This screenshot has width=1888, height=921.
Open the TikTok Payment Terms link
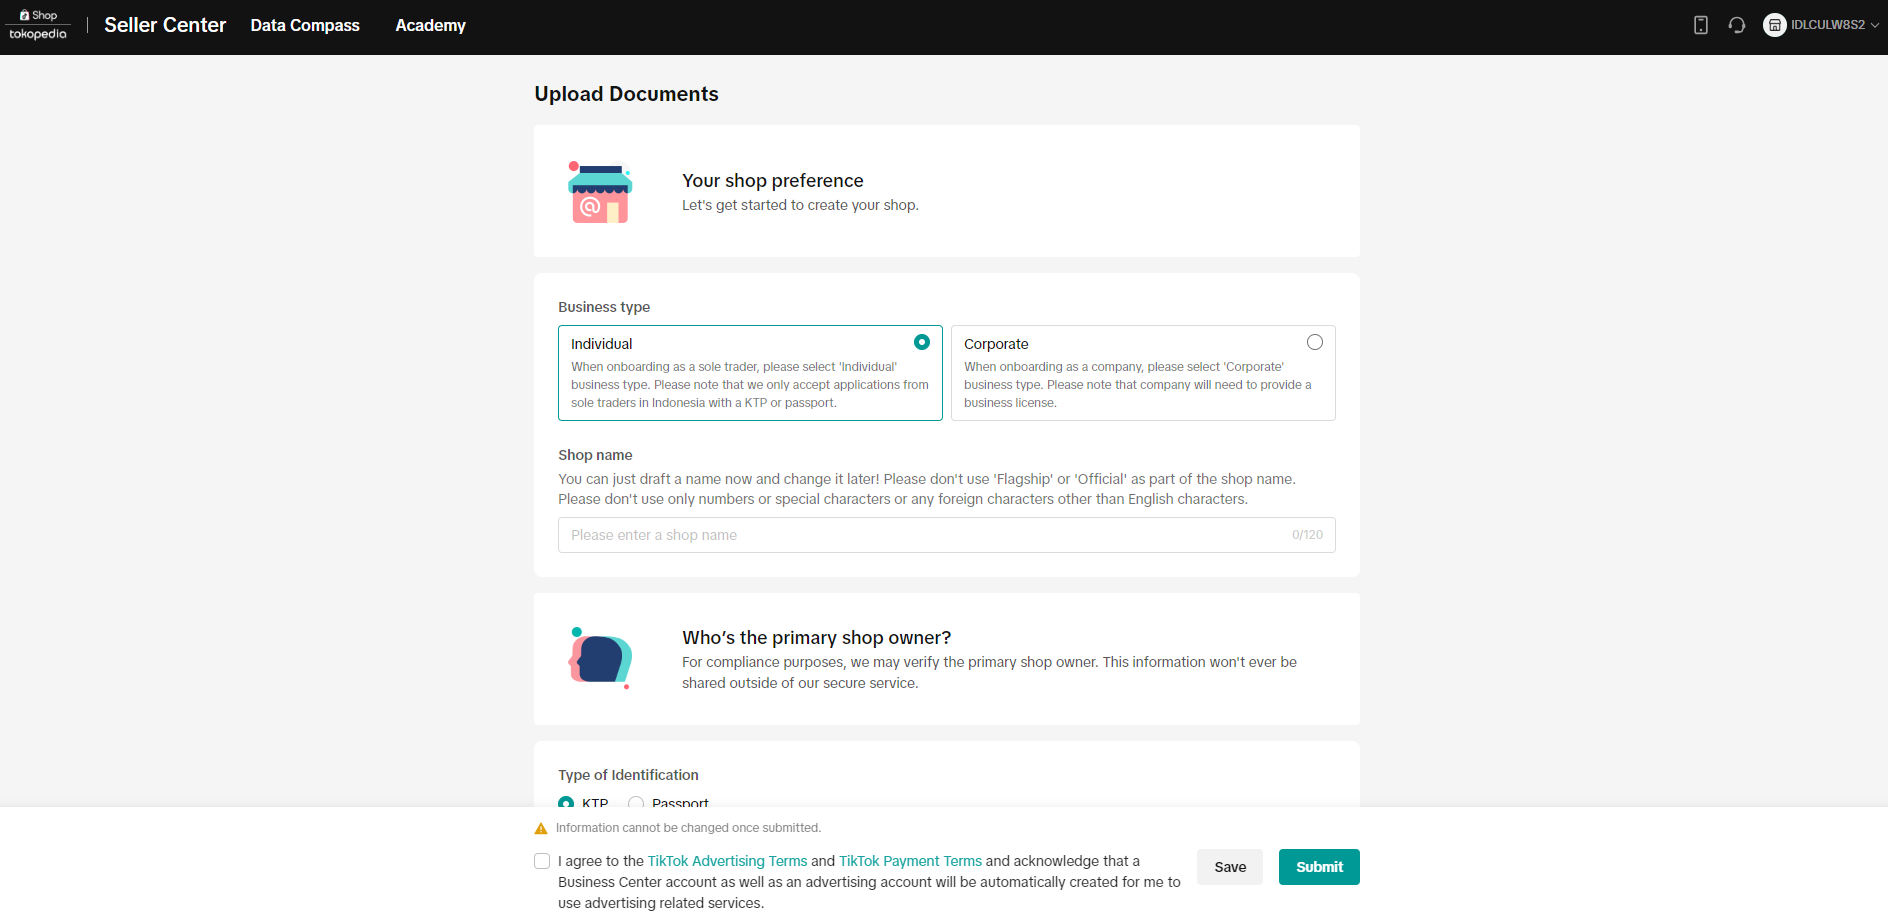coord(910,861)
